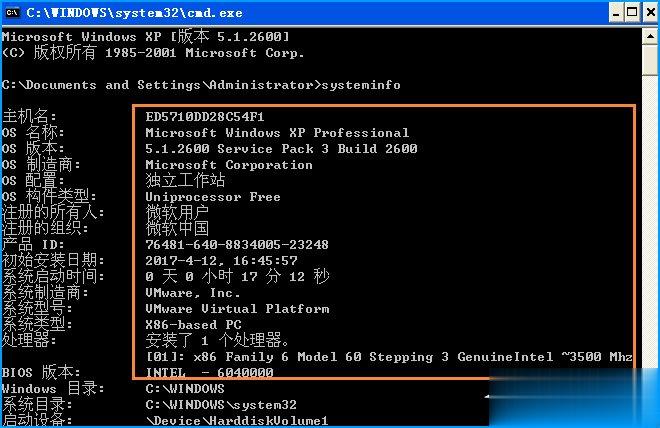Click host name value ED5710DD28C54F1
The image size is (660, 428).
(x=205, y=117)
